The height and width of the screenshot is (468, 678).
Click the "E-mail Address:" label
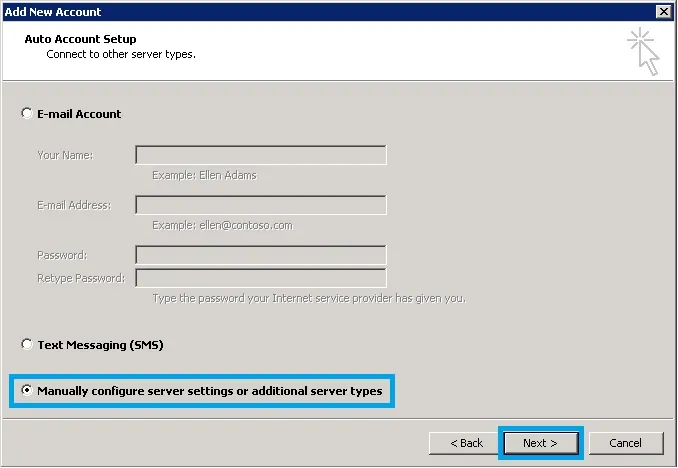[x=74, y=205]
